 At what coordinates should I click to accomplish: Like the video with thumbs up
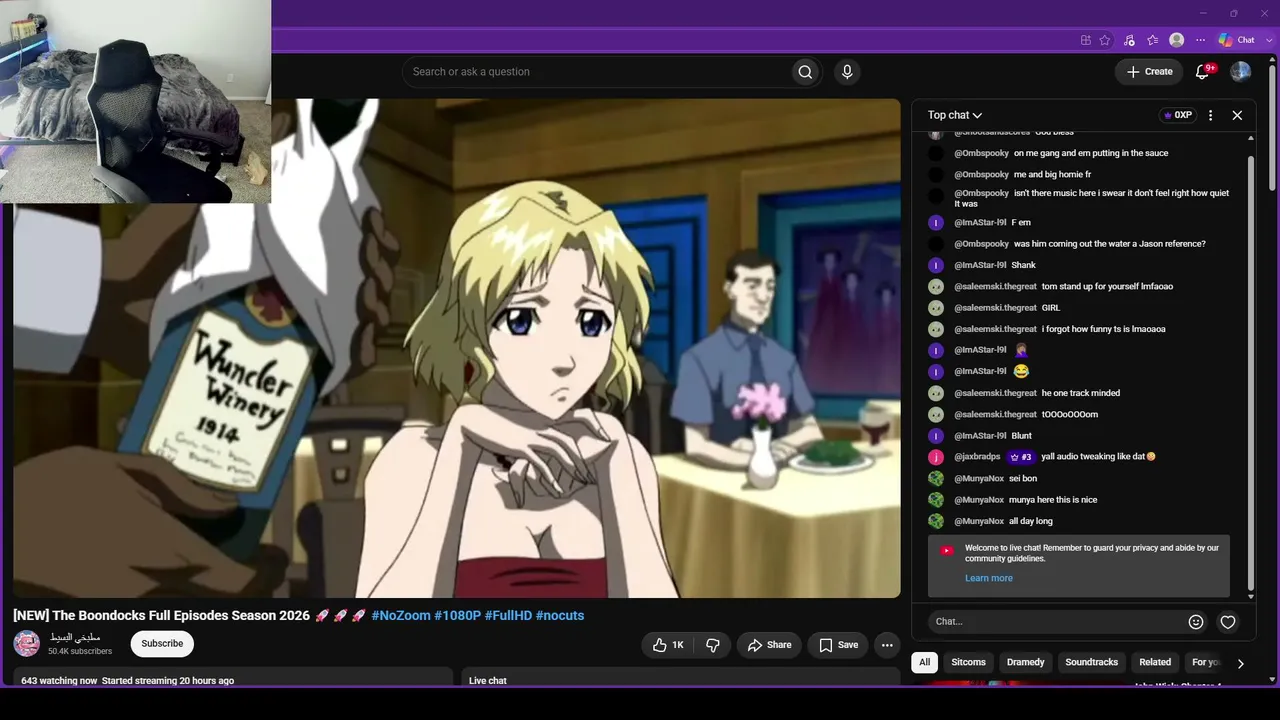point(668,645)
